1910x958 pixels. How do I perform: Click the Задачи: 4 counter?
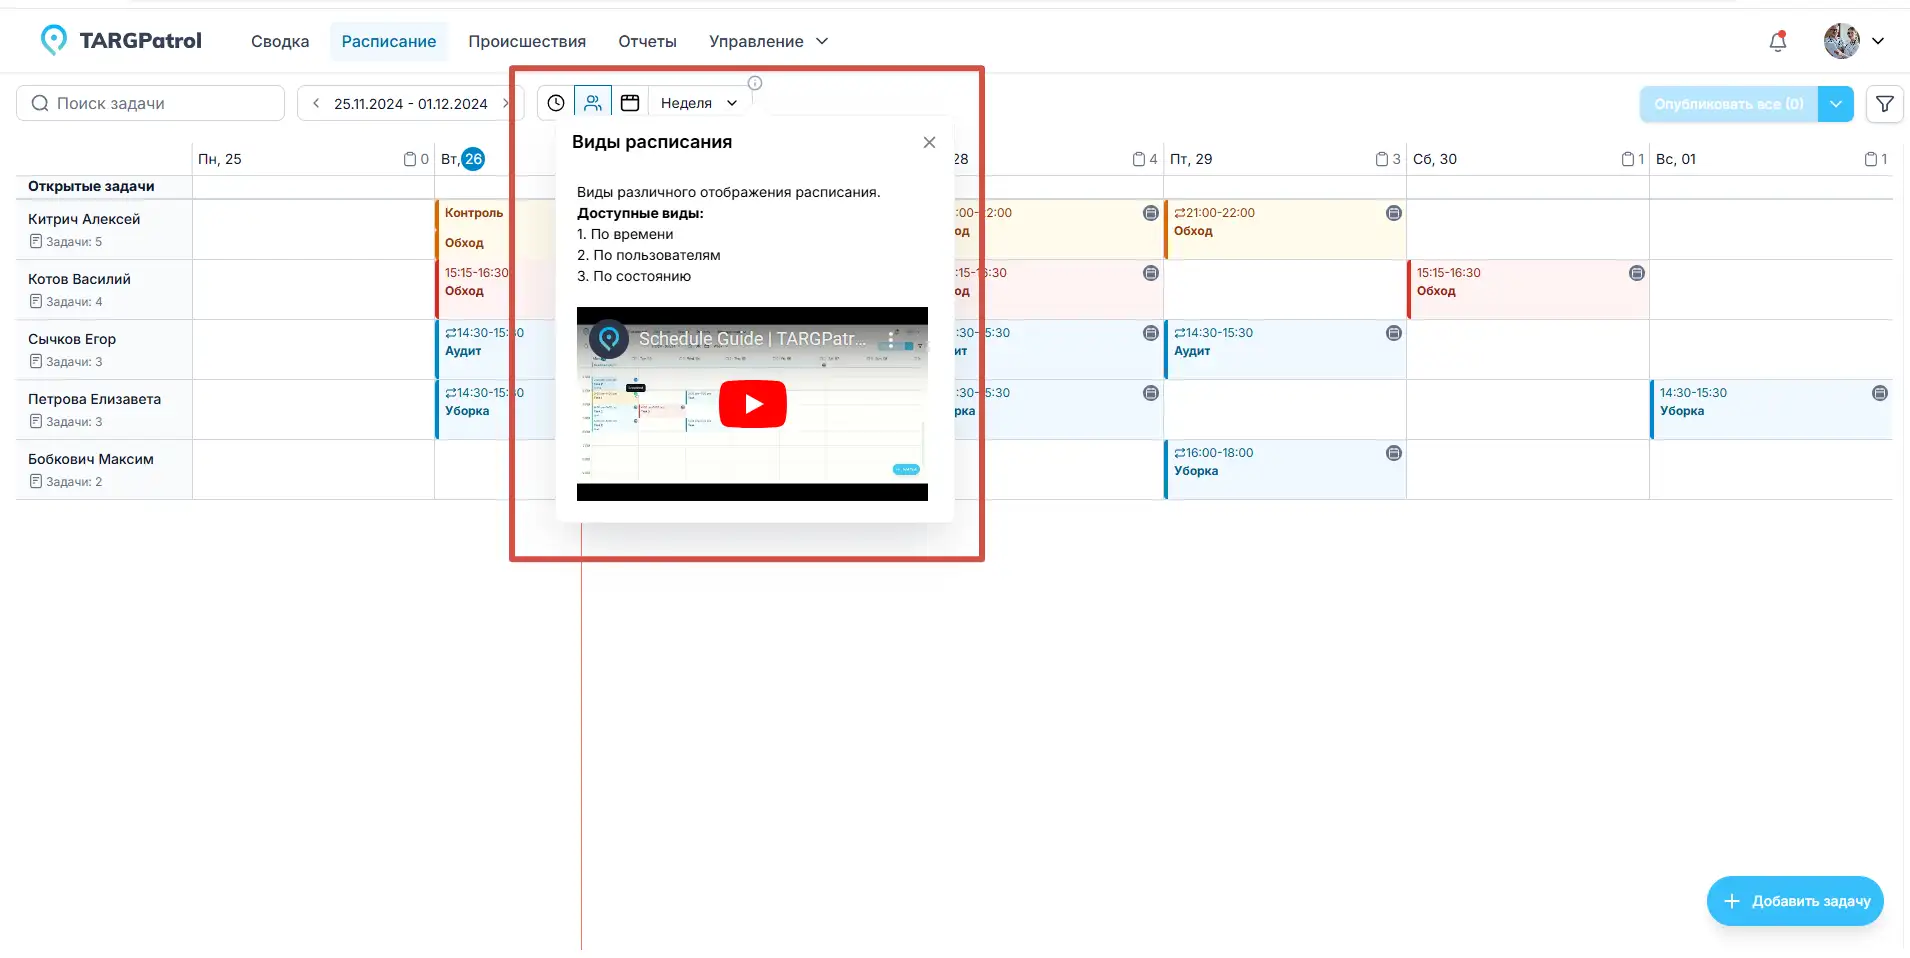pos(66,302)
